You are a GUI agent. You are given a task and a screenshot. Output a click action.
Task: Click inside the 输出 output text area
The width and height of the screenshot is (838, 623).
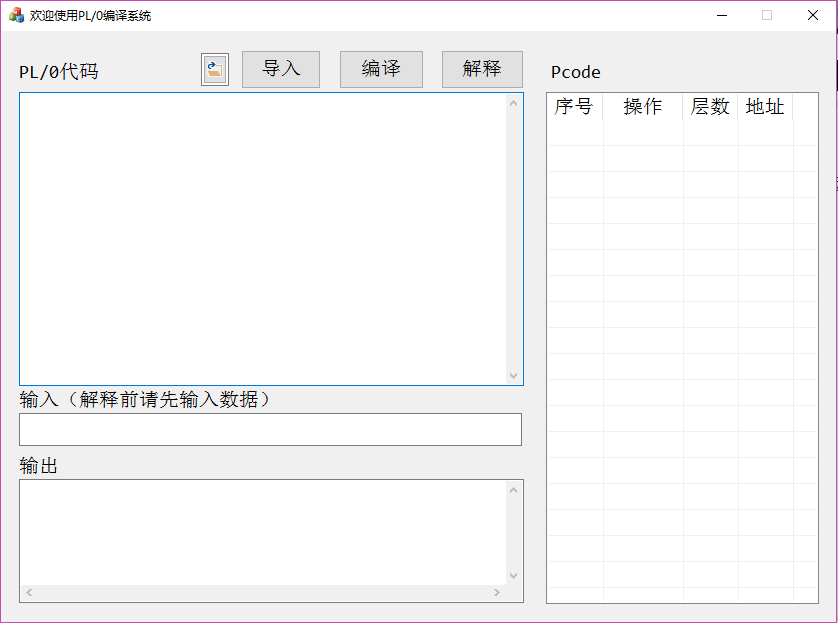point(263,532)
